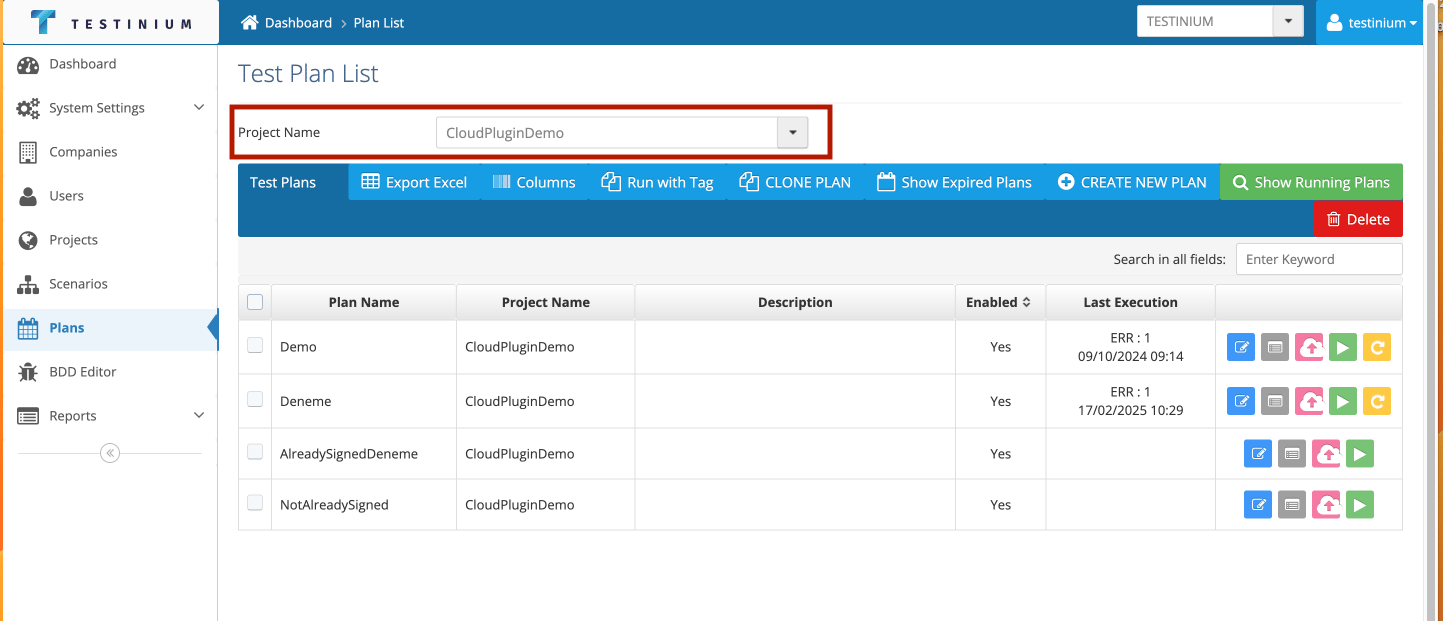
Task: Click the CLONE PLAN button
Action: pyautogui.click(x=795, y=182)
